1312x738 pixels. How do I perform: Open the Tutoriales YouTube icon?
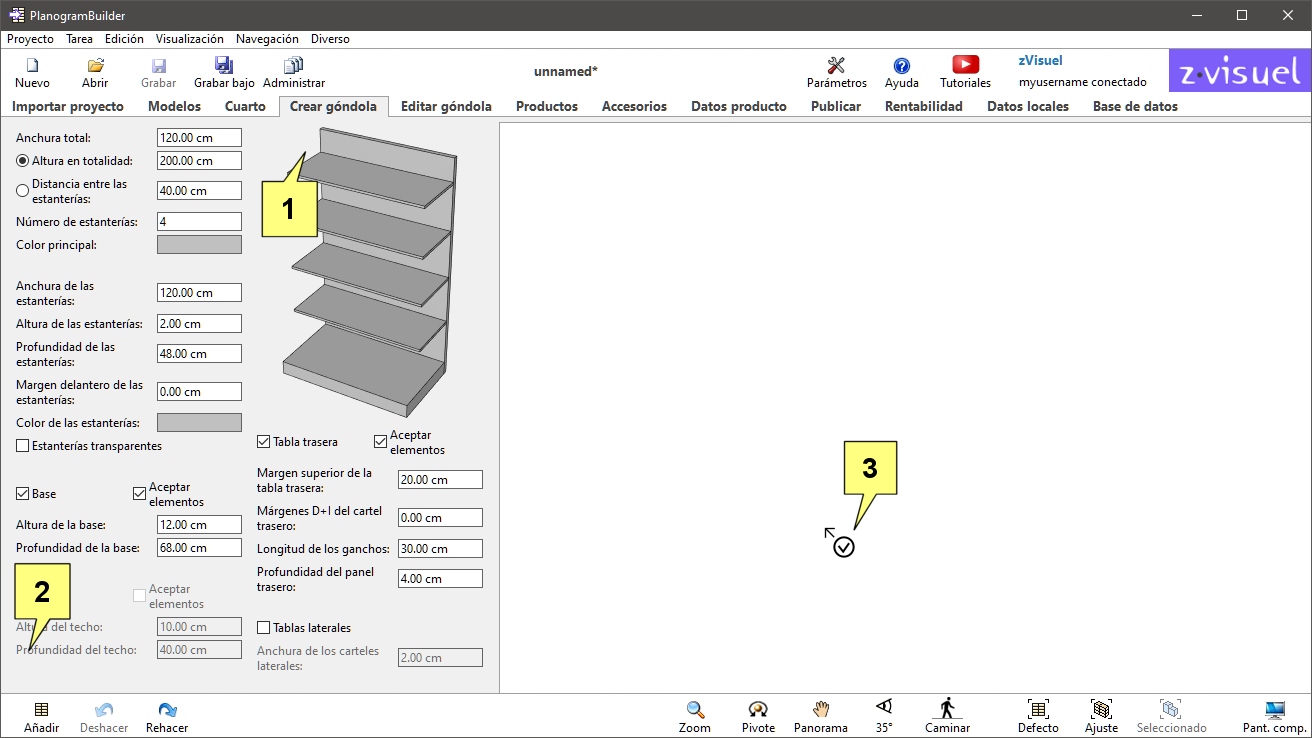point(965,65)
